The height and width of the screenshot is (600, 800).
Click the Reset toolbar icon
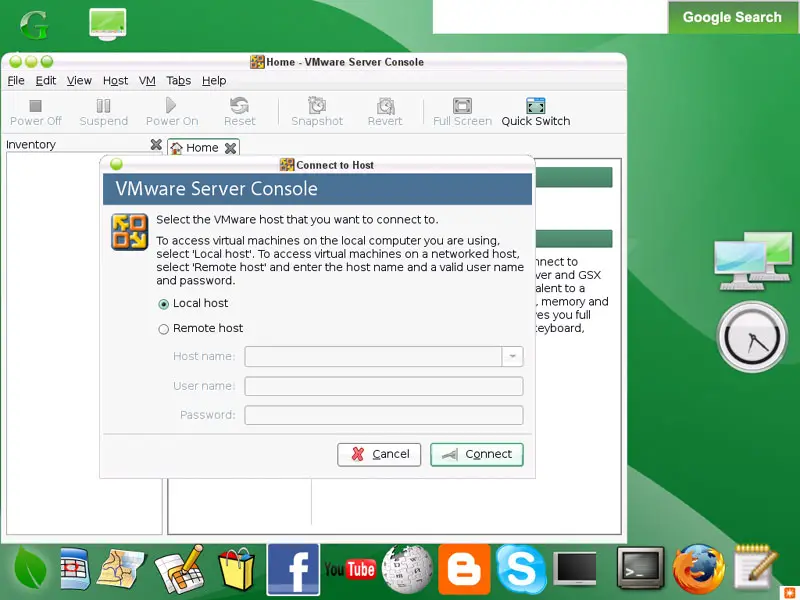[x=239, y=106]
